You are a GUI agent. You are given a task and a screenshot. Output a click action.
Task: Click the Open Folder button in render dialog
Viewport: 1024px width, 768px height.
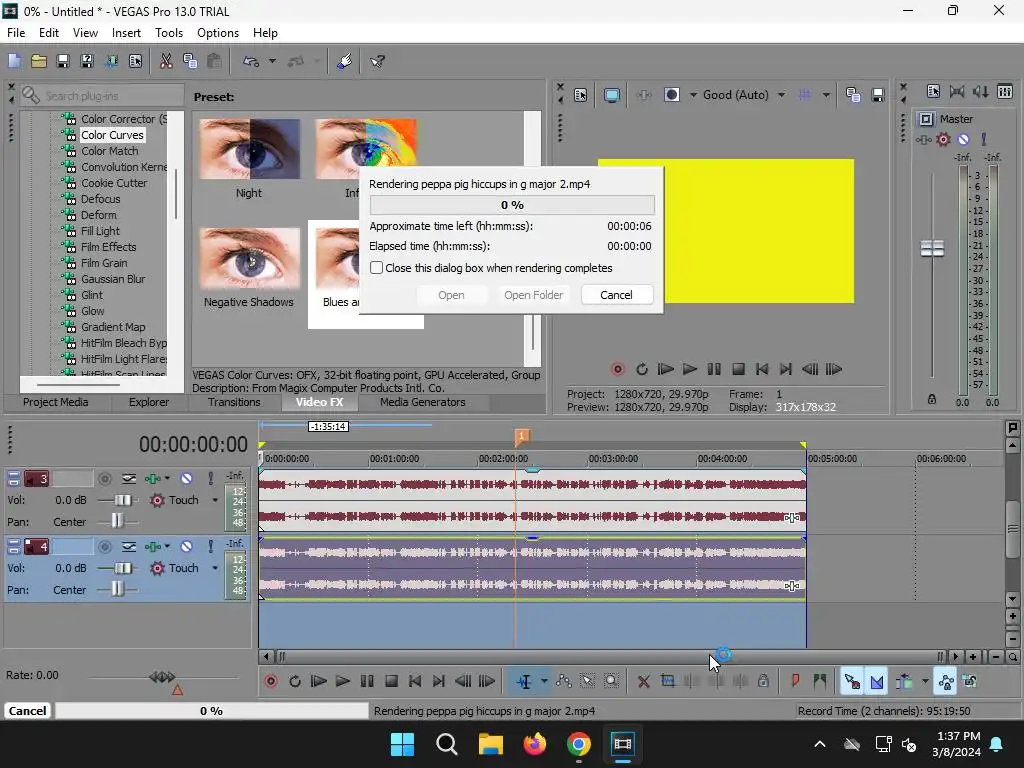click(534, 295)
